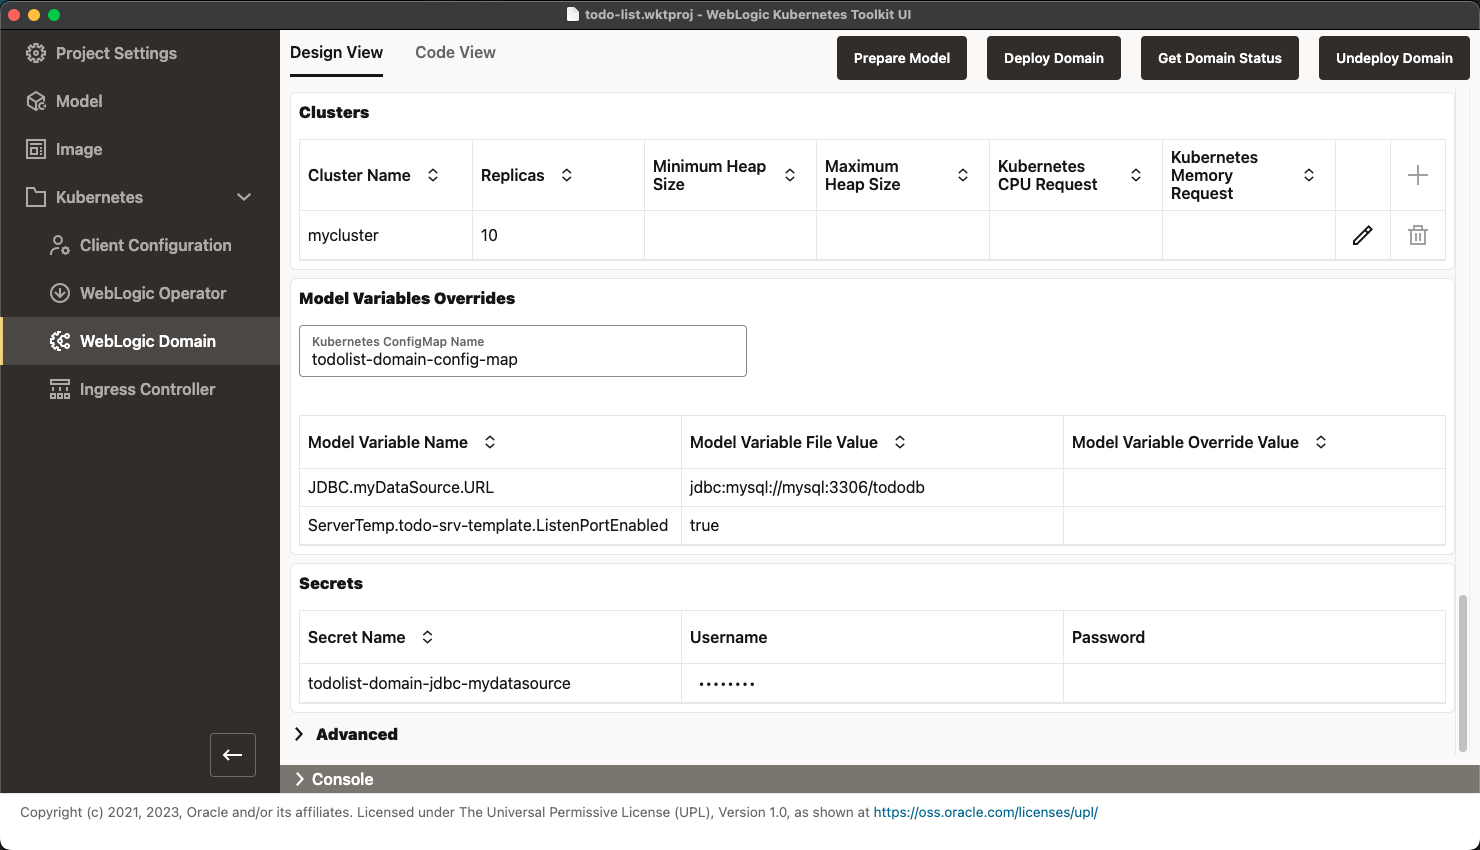Click the WebLogic Operator download icon

tap(60, 293)
